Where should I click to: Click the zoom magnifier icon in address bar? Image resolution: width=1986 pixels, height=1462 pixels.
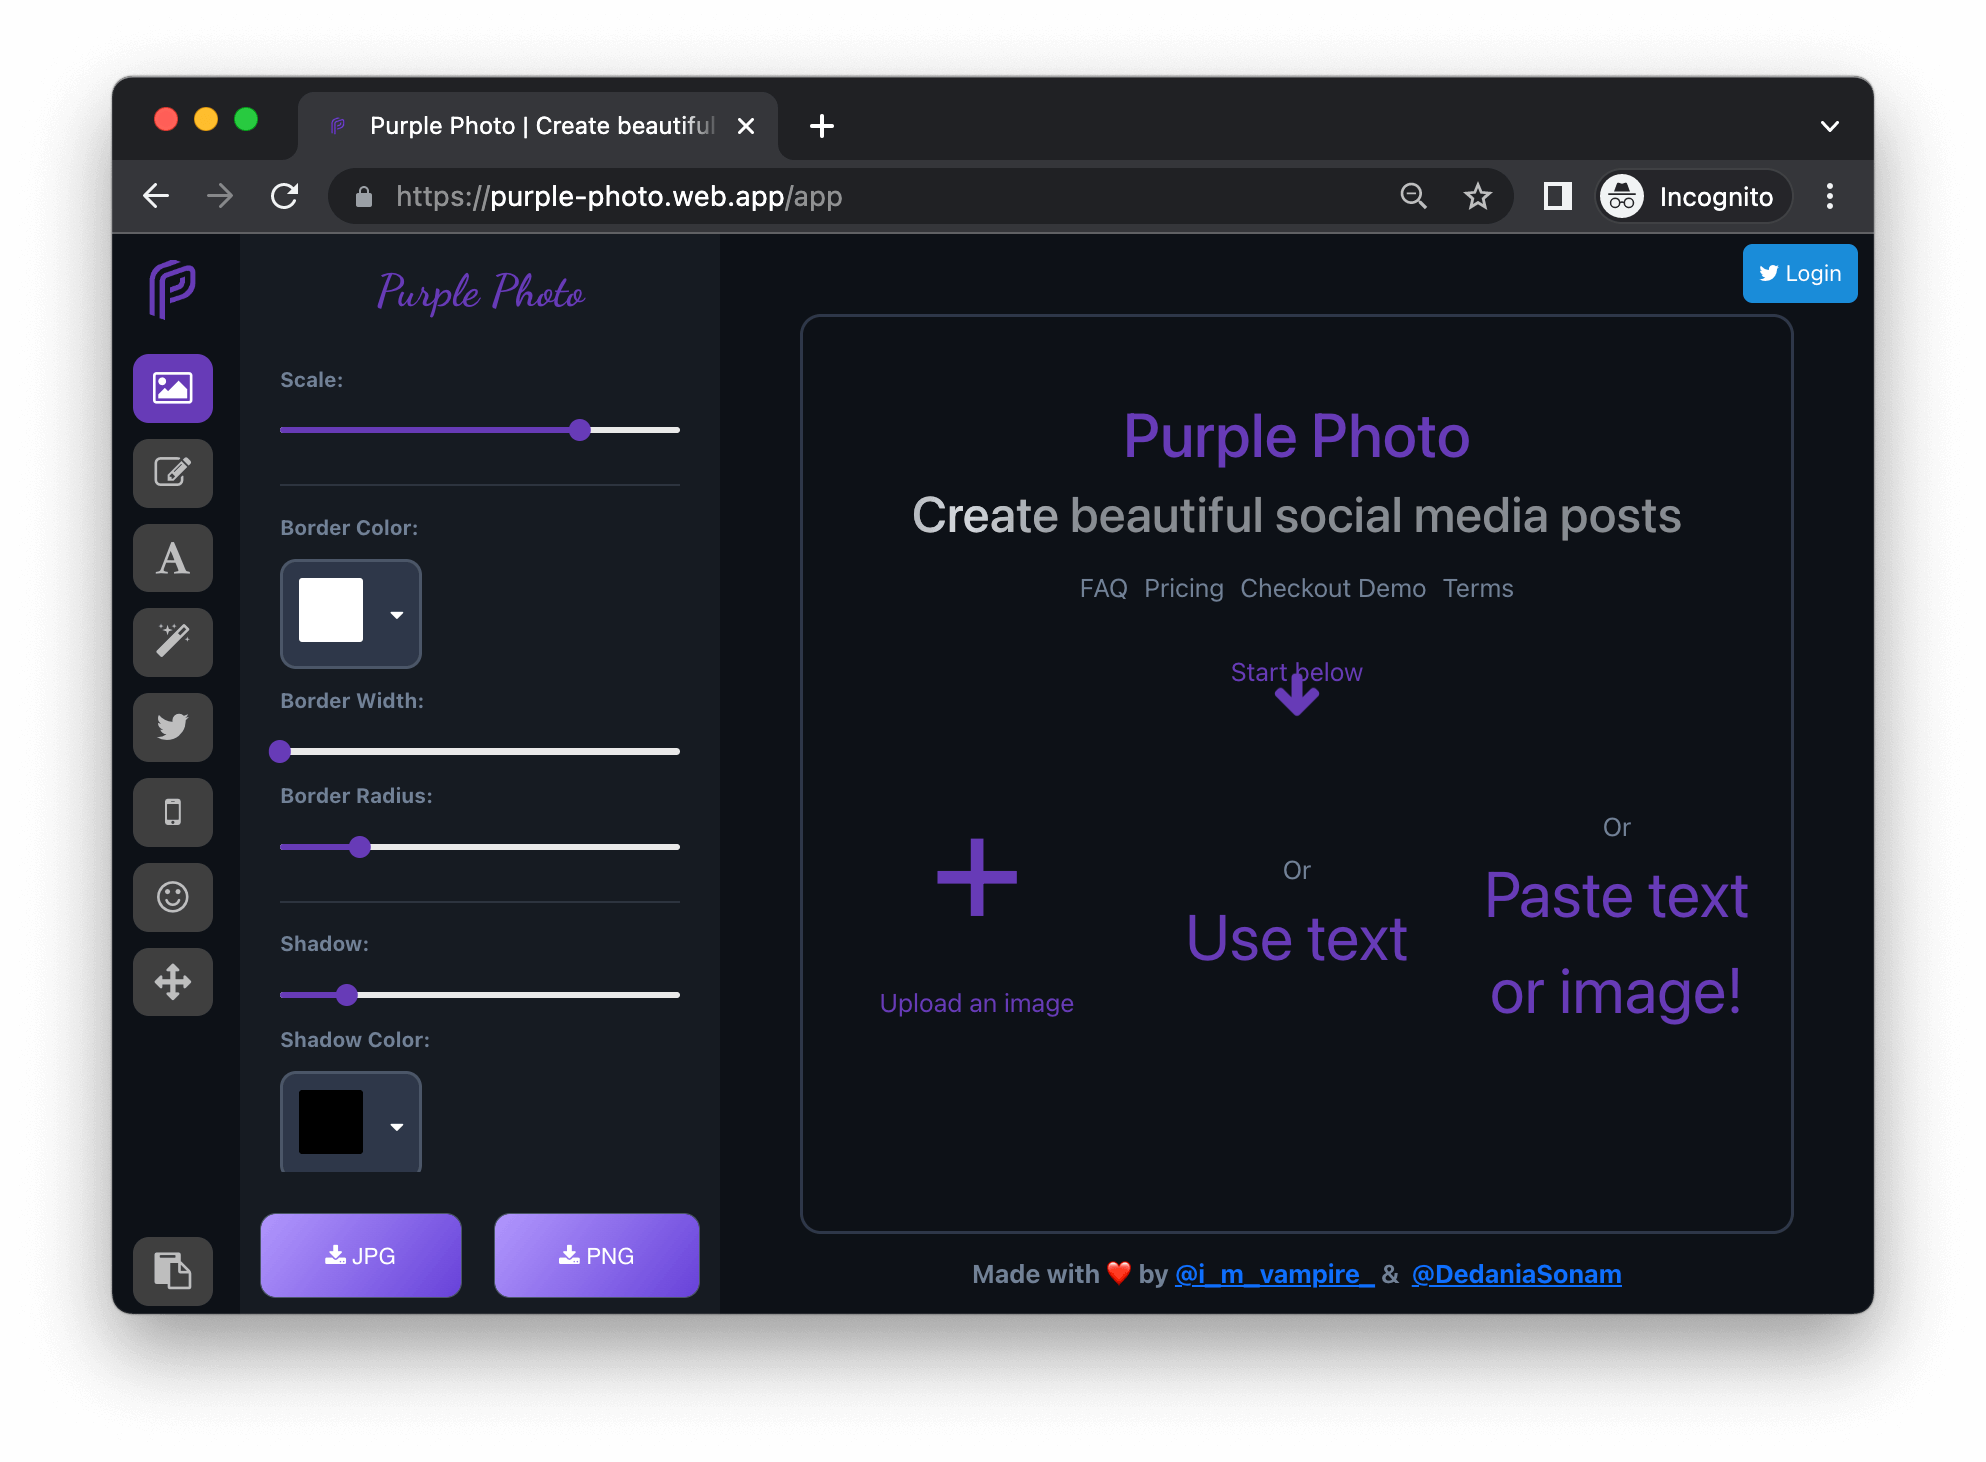(1413, 196)
